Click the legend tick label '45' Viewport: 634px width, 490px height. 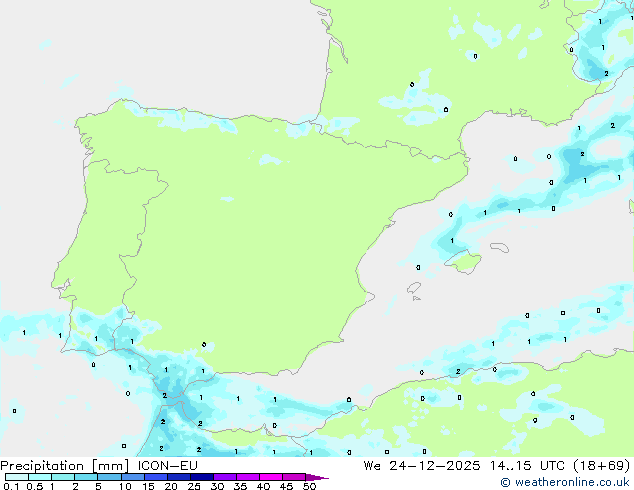coord(286,486)
